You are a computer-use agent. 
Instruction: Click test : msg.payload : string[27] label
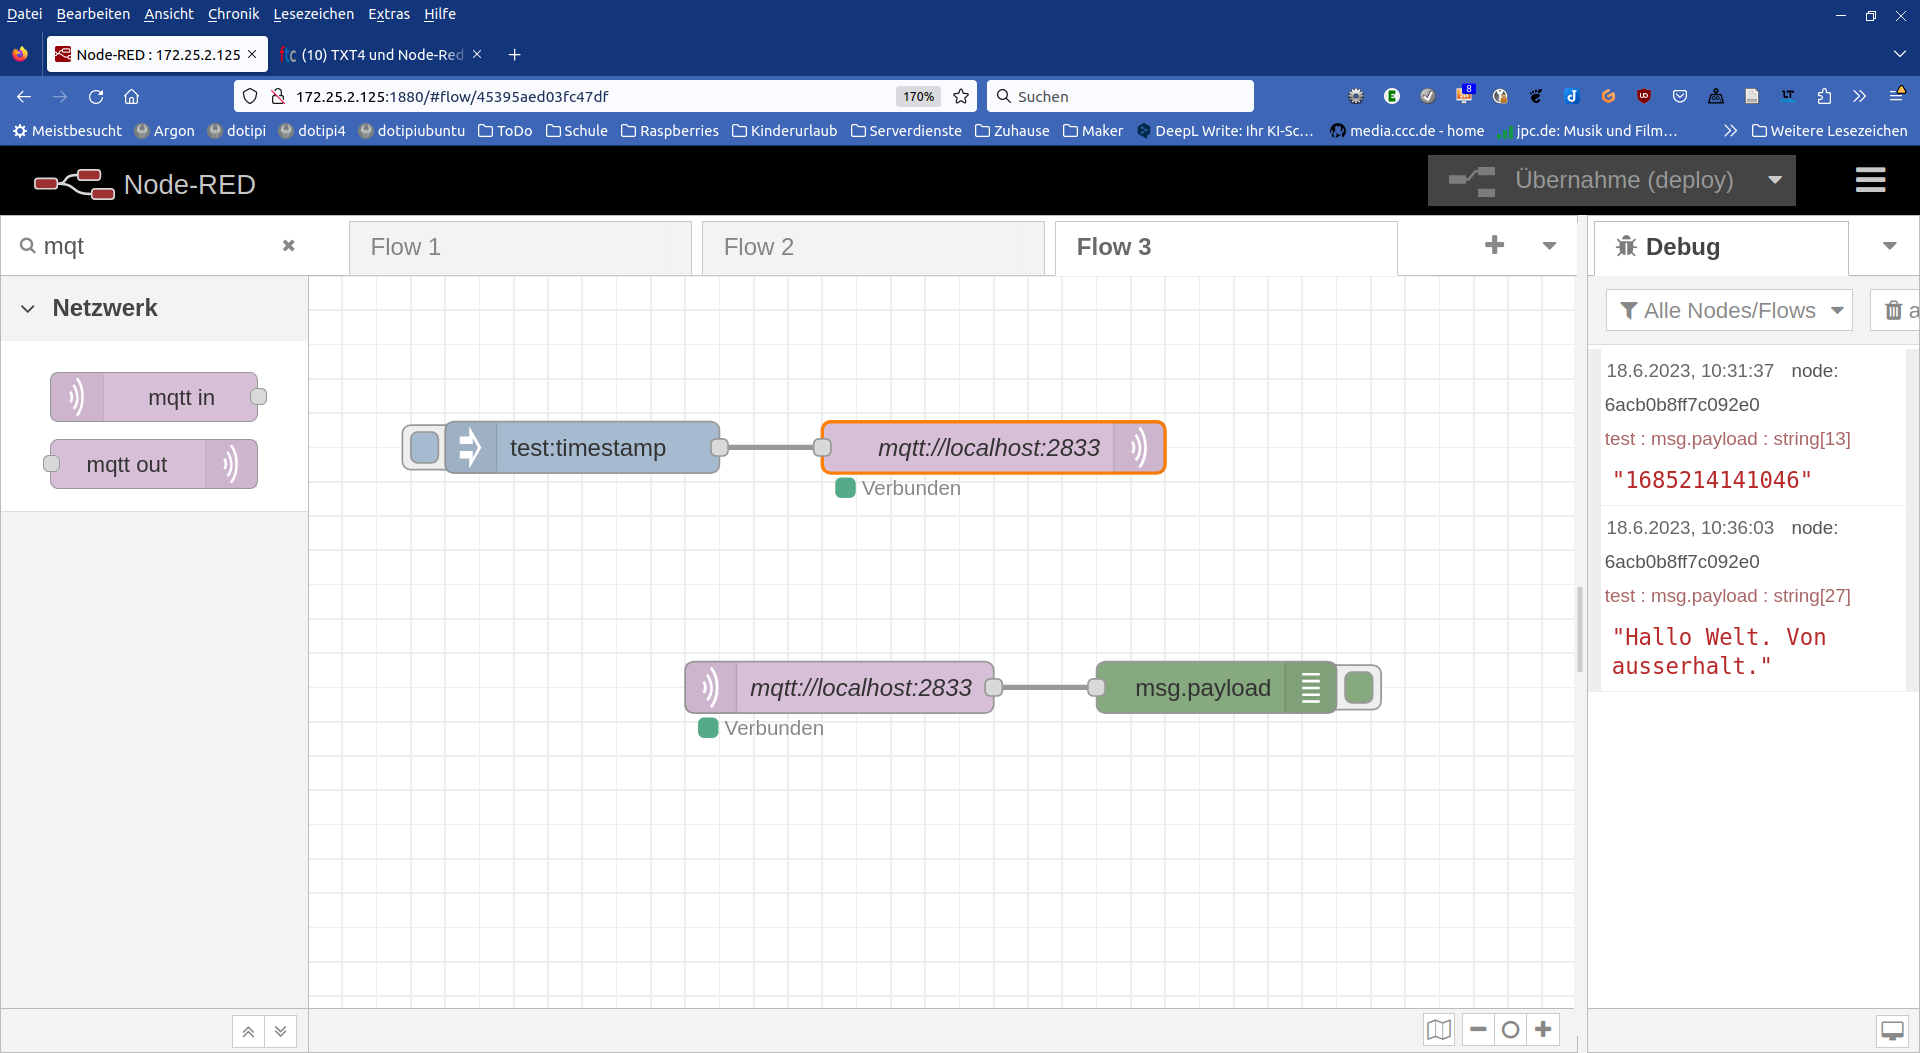1727,596
